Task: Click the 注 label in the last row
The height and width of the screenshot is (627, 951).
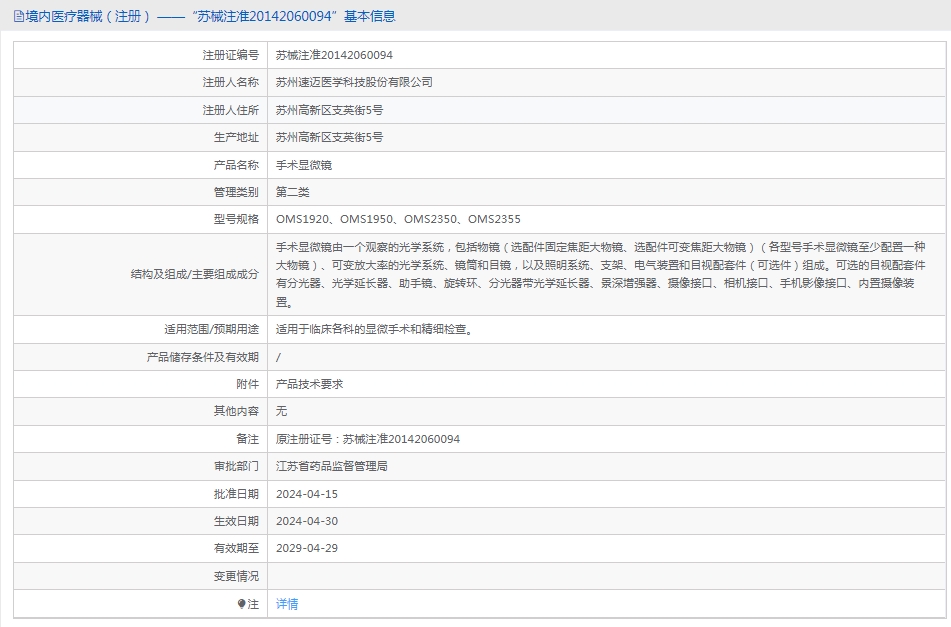Action: pos(253,604)
